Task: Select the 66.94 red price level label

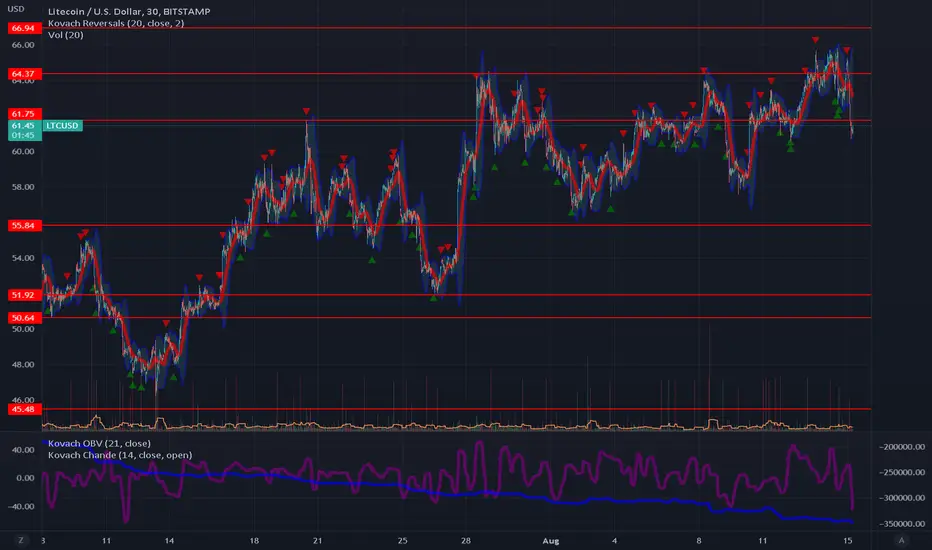Action: pos(24,28)
